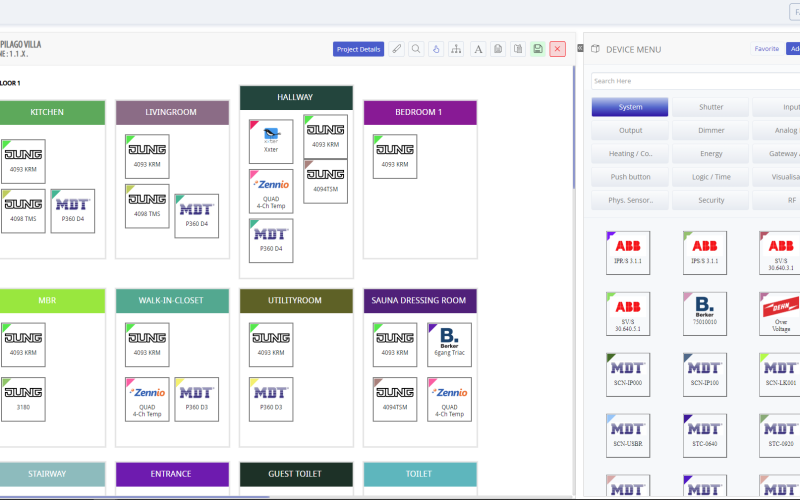This screenshot has width=800, height=500.
Task: Select the Push button category
Action: pos(630,177)
